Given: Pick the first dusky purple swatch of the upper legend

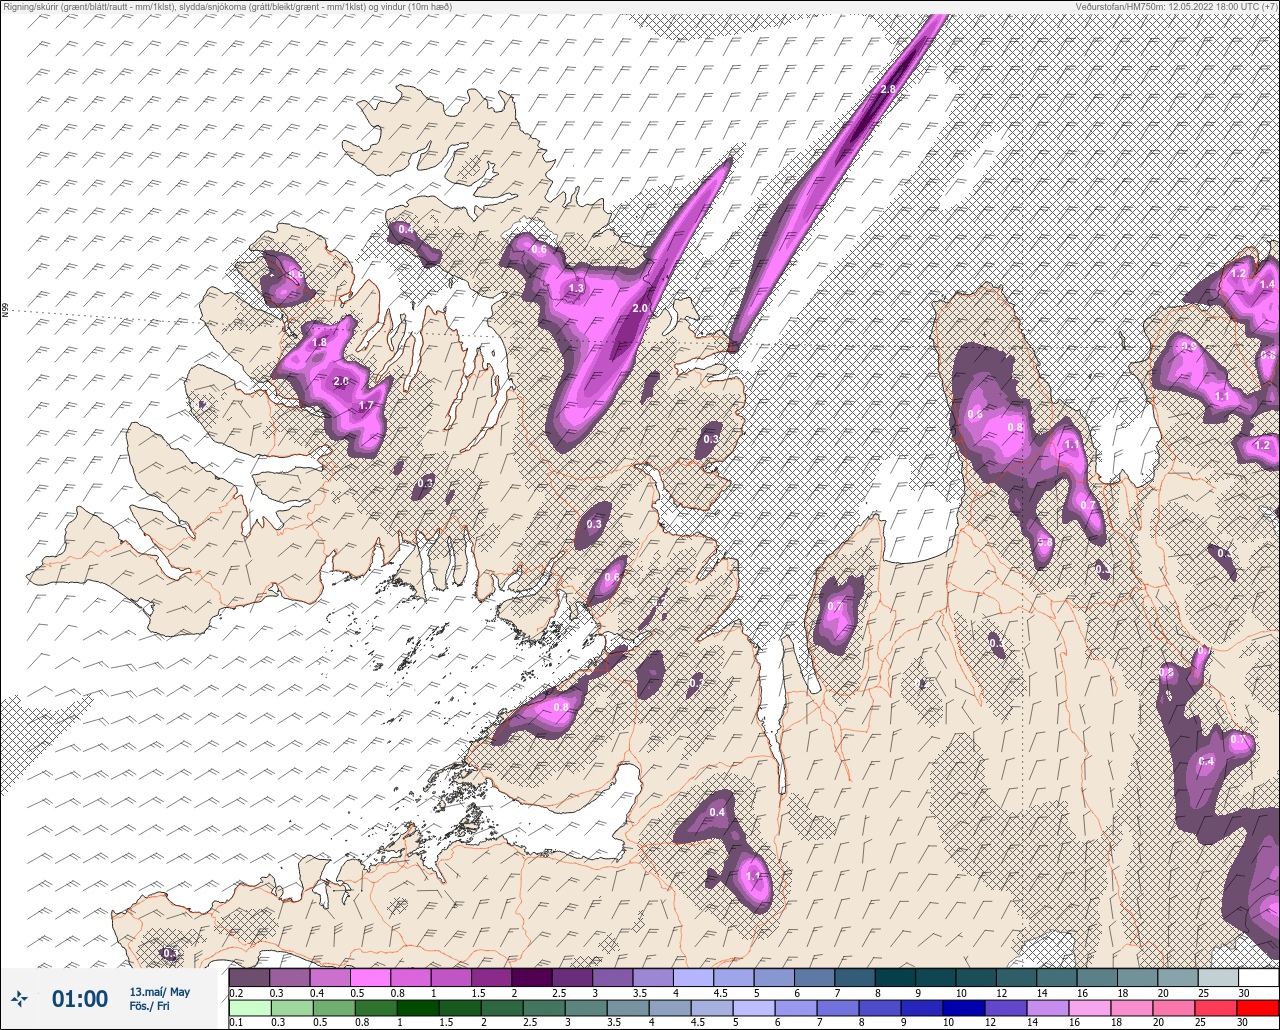Looking at the screenshot, I should coord(249,977).
